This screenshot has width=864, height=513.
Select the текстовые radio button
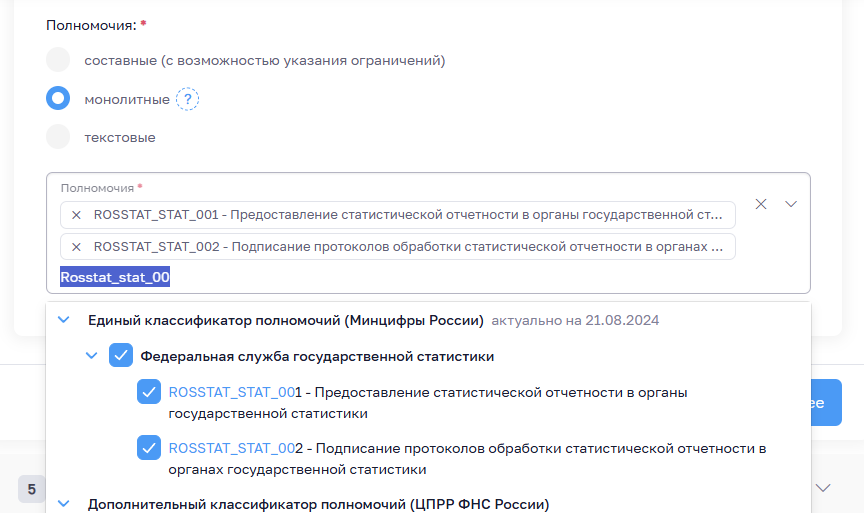58,136
